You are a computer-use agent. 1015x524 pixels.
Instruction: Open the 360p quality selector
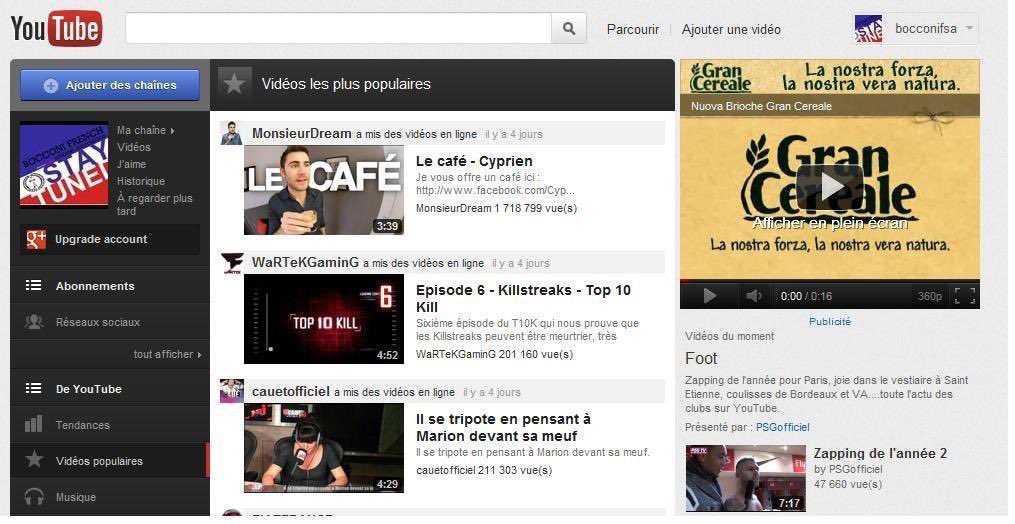point(930,296)
